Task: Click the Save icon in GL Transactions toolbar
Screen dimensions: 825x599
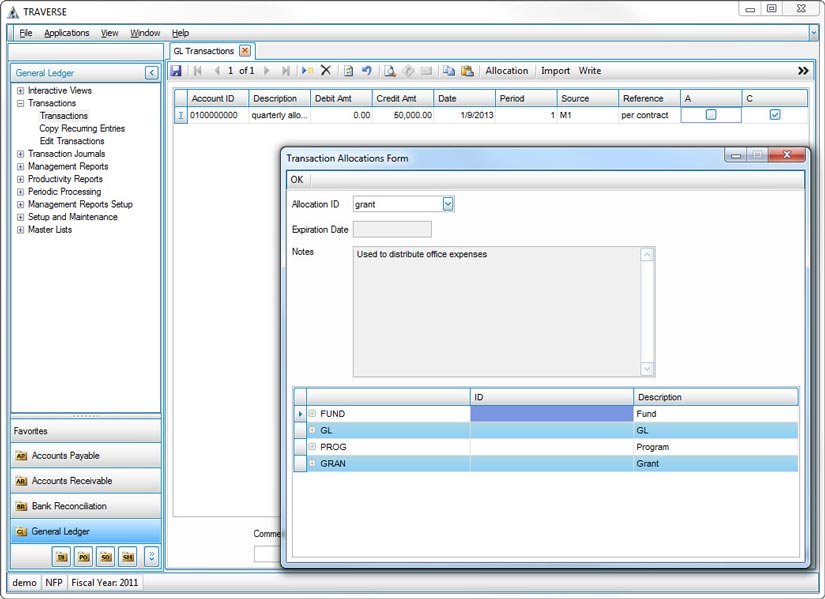Action: 176,71
